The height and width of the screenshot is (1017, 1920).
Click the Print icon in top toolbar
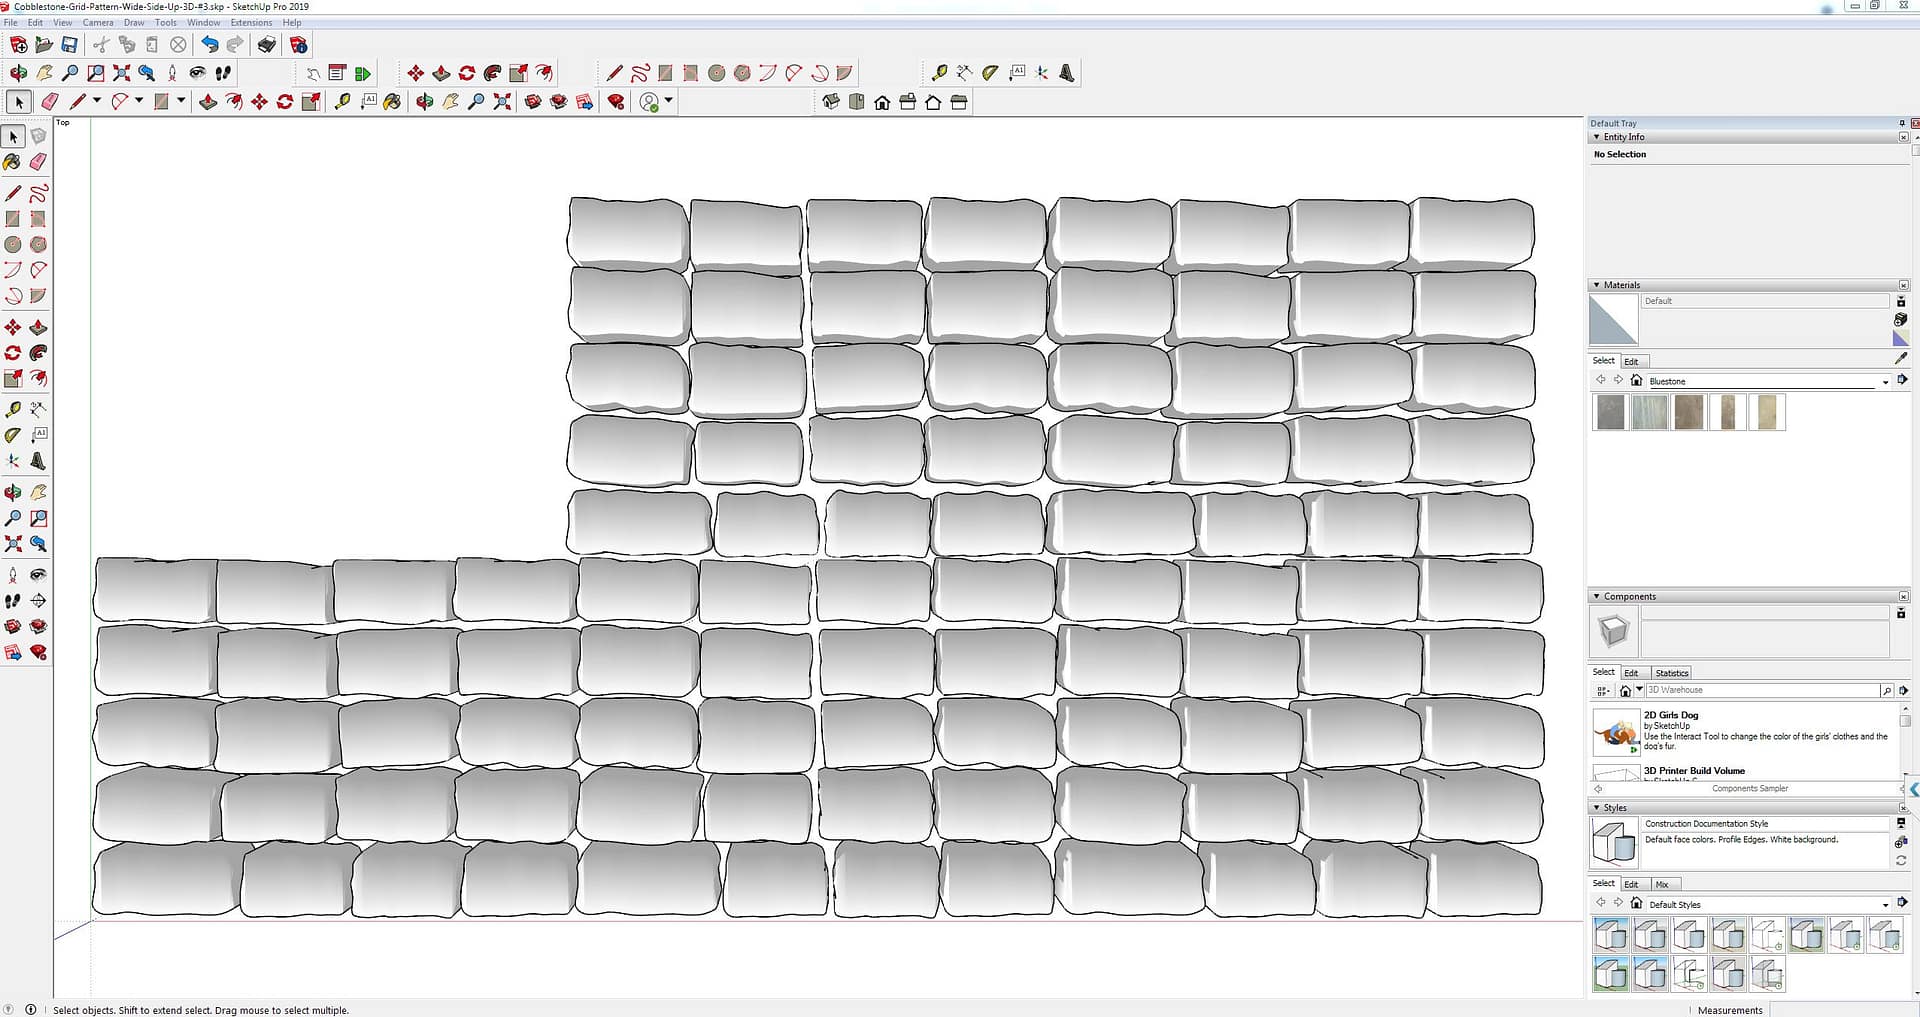(x=266, y=45)
